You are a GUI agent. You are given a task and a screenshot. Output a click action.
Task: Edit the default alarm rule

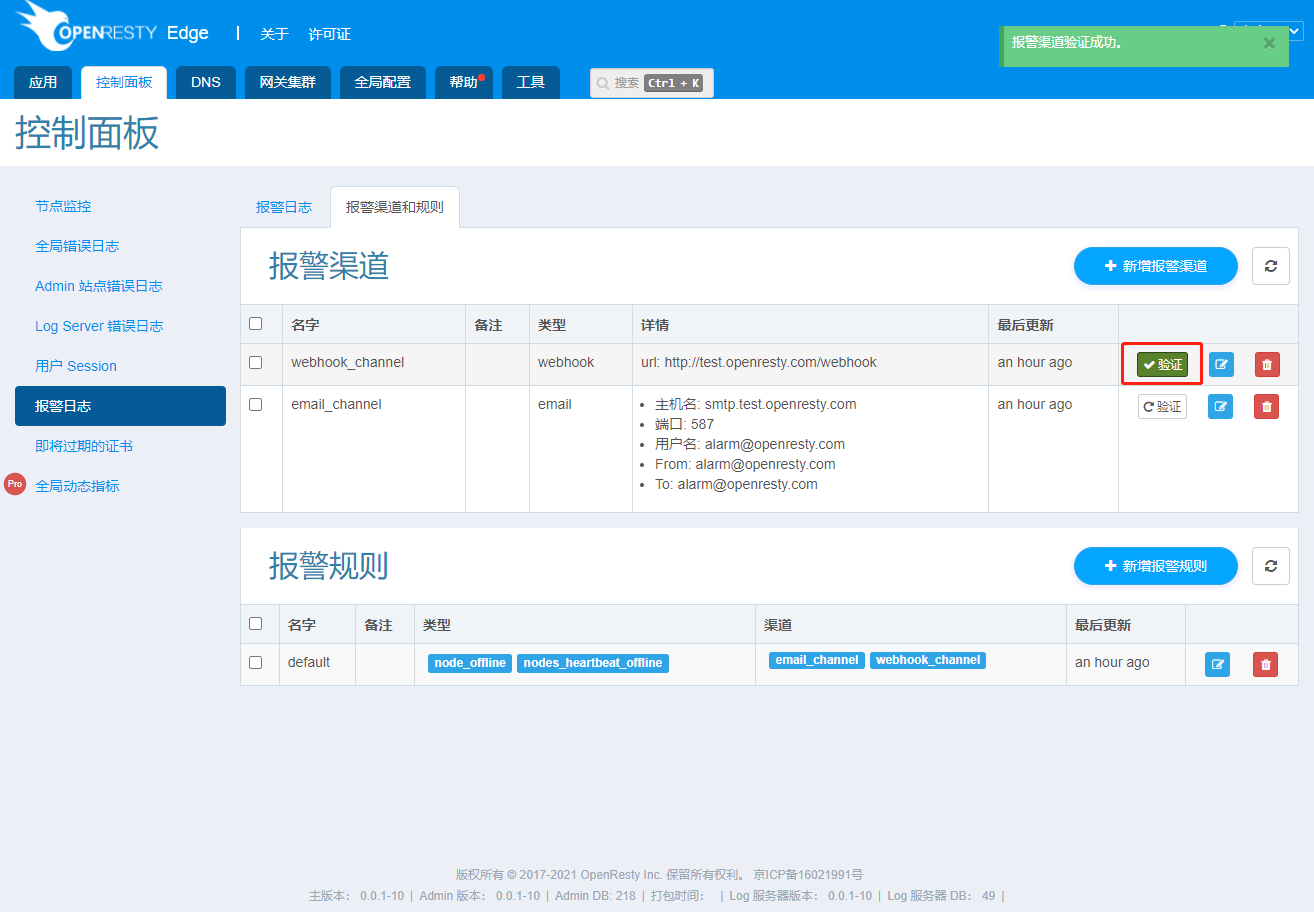pyautogui.click(x=1217, y=664)
